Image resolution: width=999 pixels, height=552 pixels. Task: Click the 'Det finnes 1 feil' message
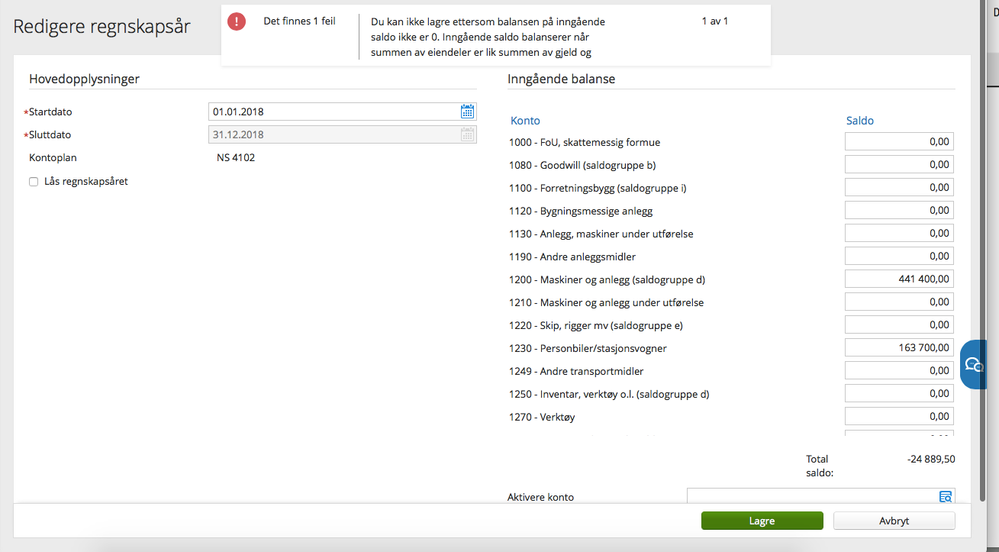click(x=299, y=21)
